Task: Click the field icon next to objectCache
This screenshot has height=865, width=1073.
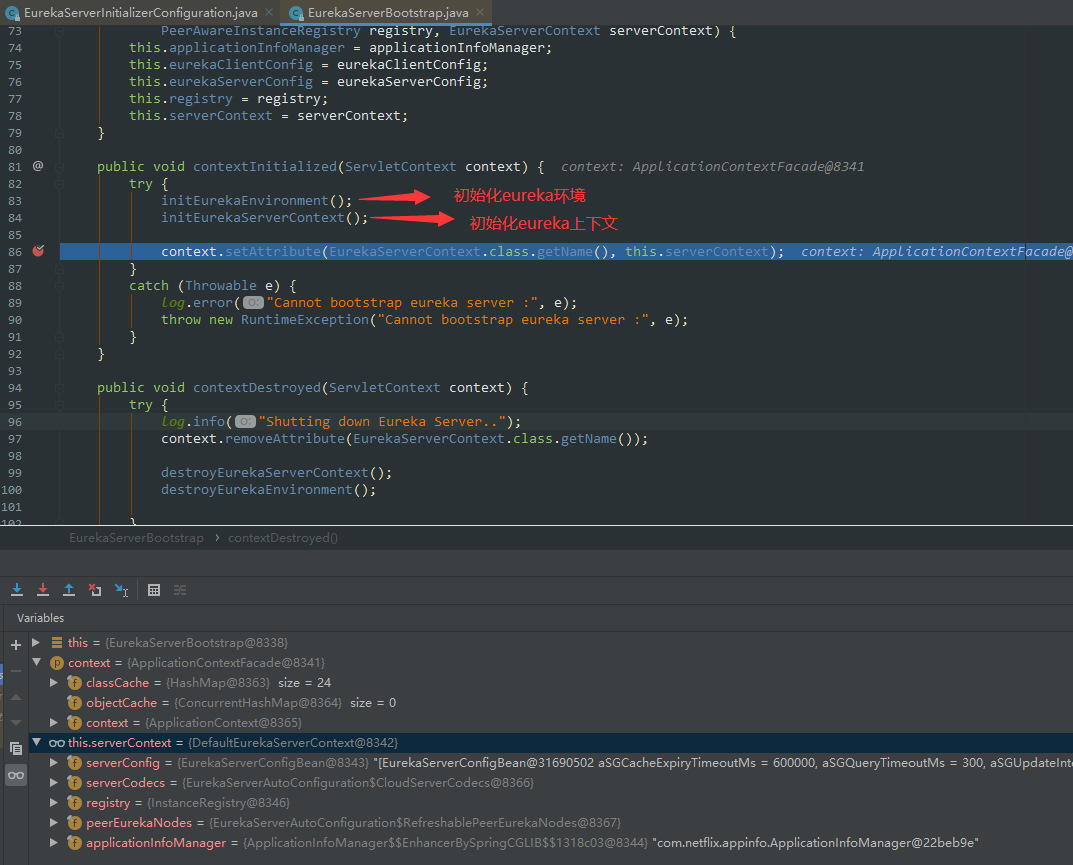Action: (x=75, y=703)
